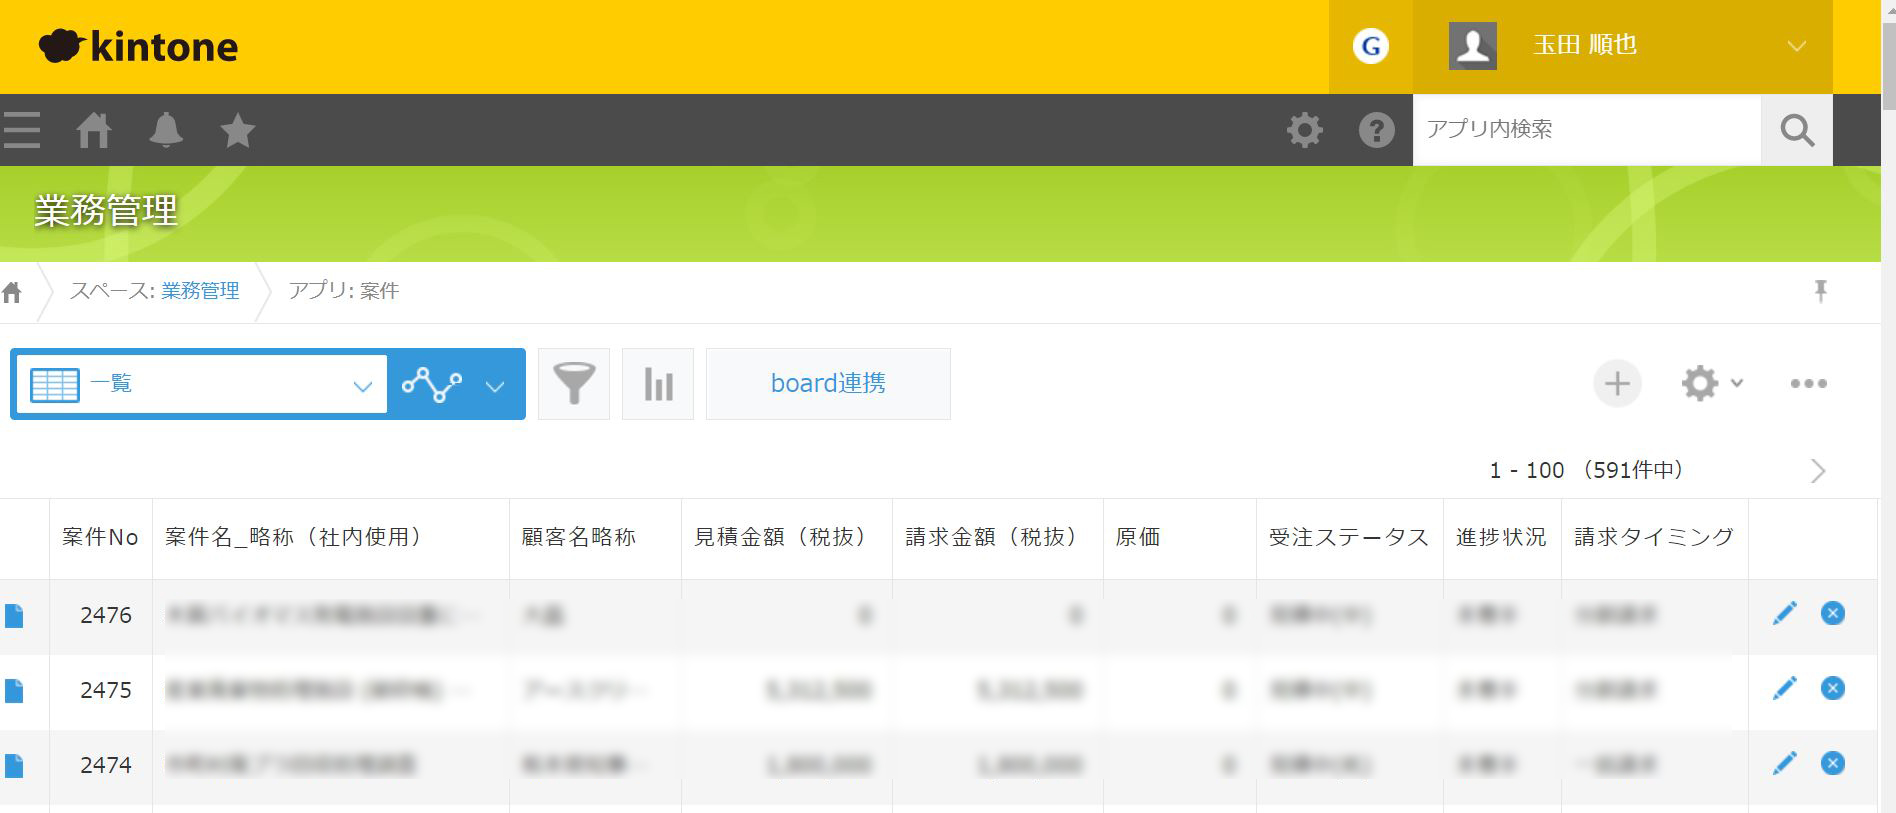Image resolution: width=1896 pixels, height=813 pixels.
Task: Open the 業務管理 space link
Action: 200,291
